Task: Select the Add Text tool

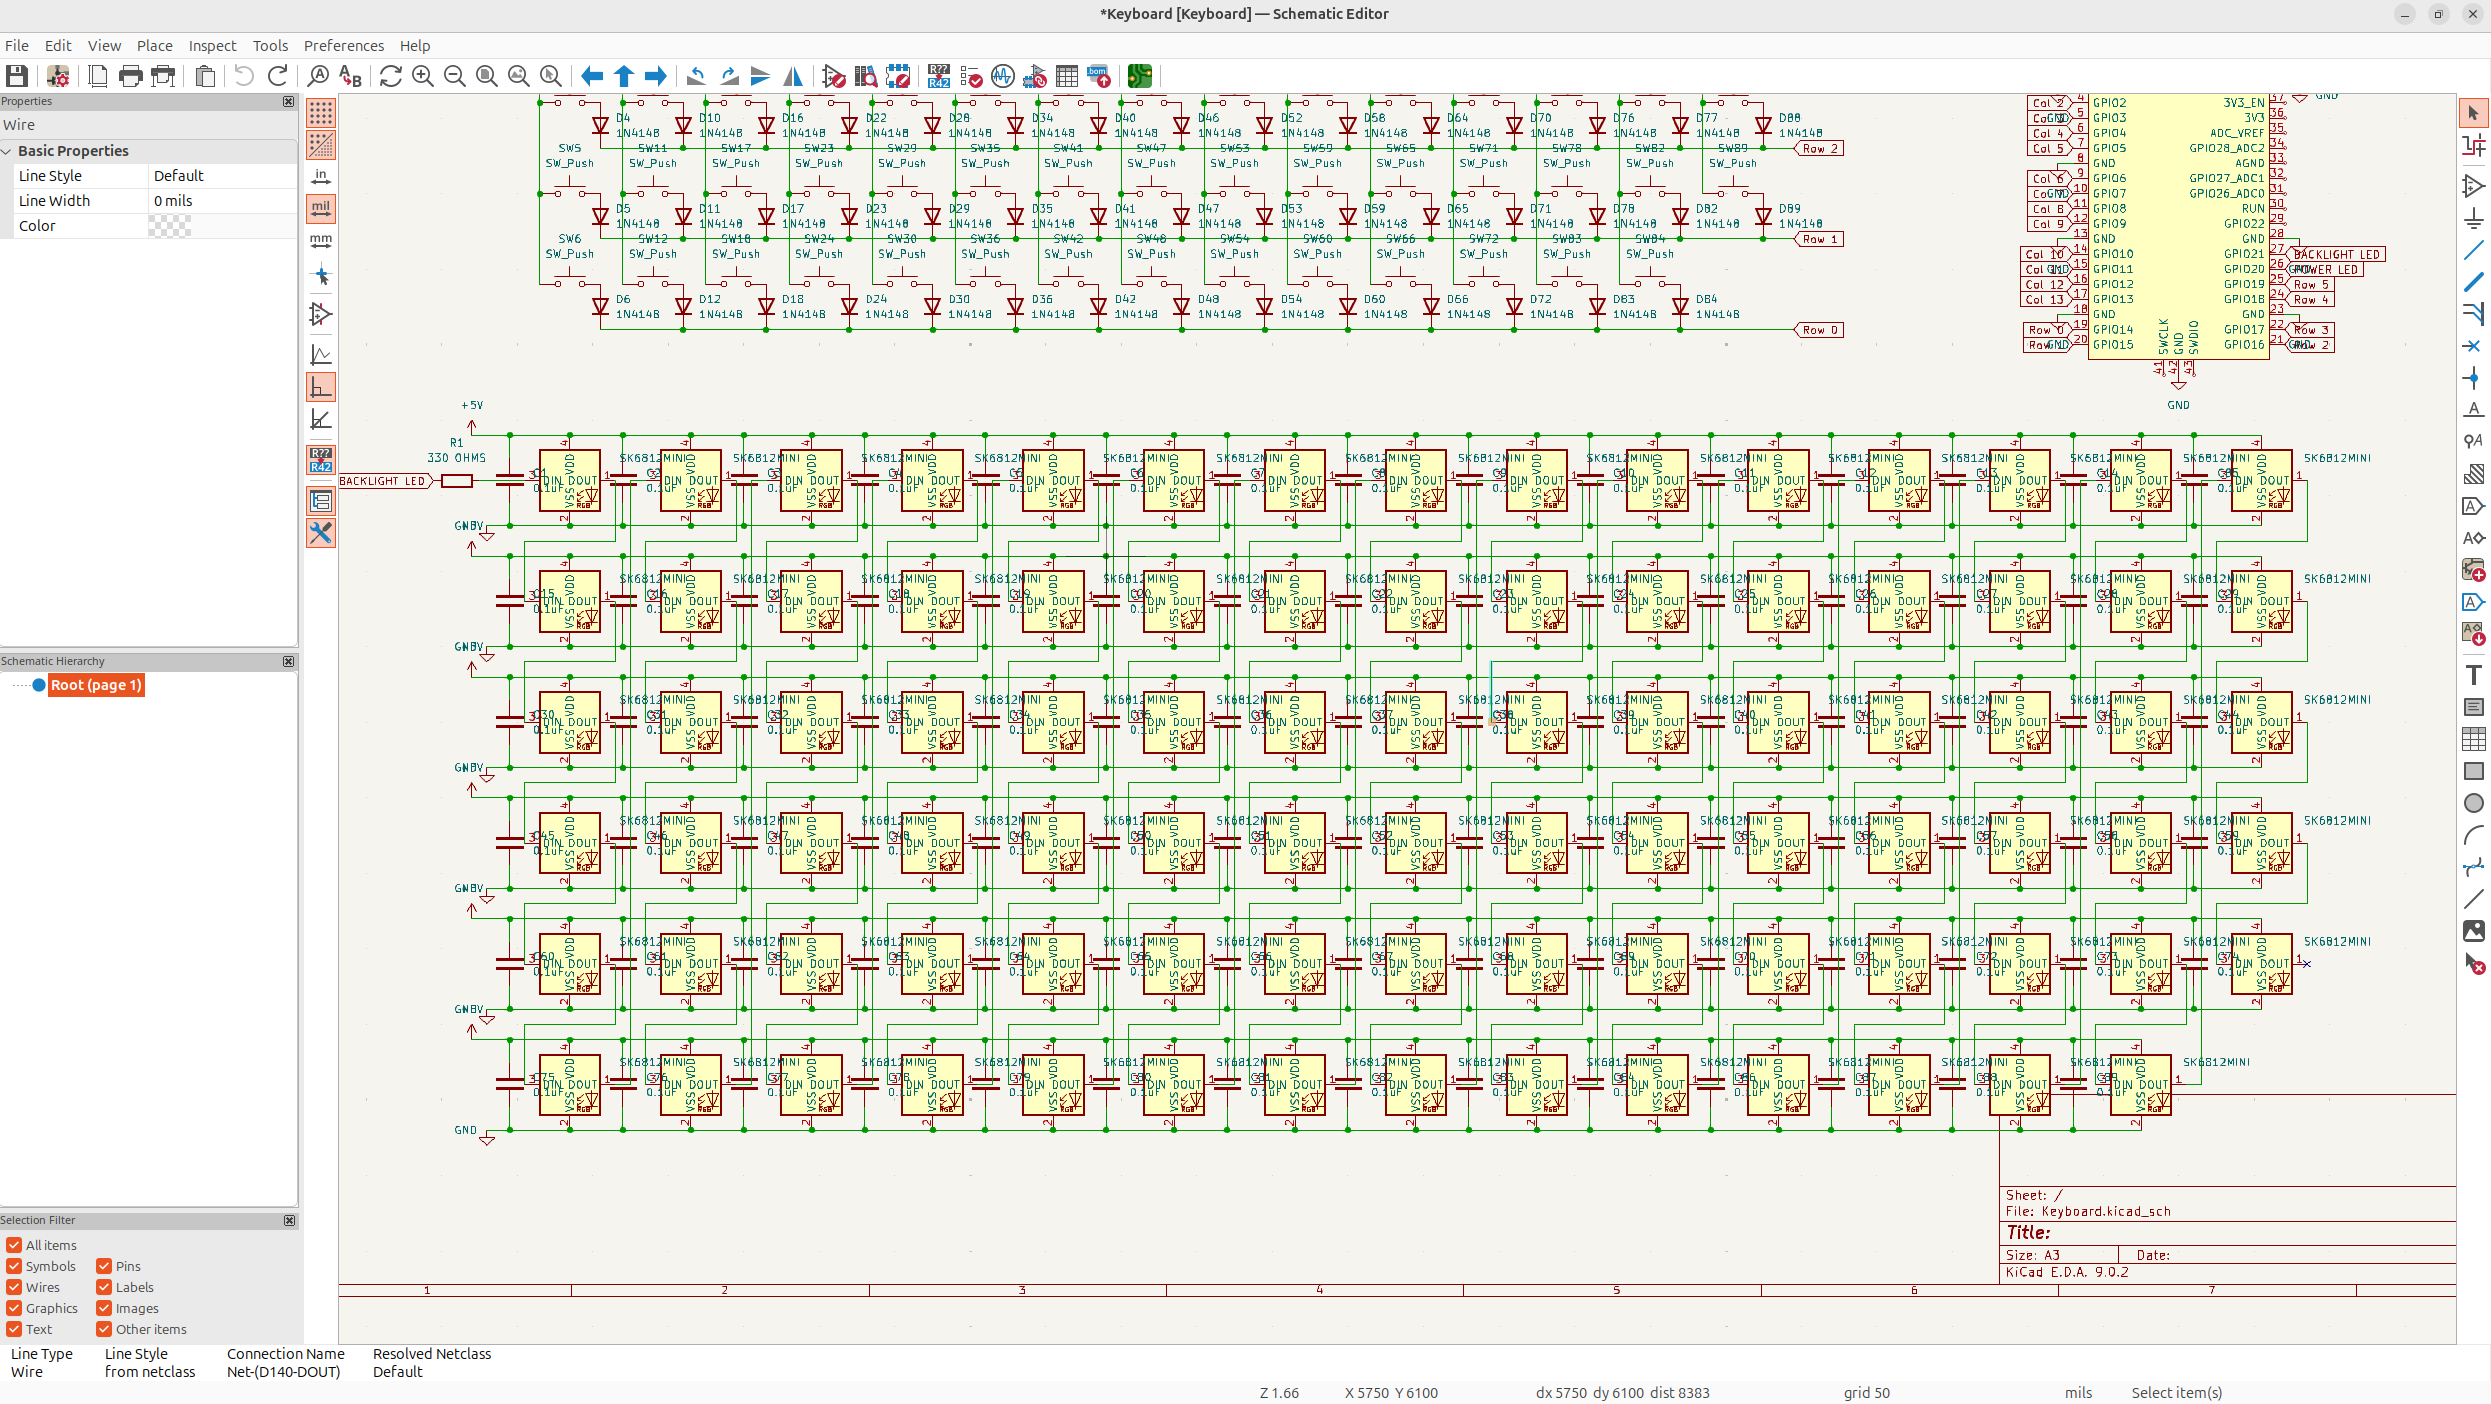Action: 2473,675
